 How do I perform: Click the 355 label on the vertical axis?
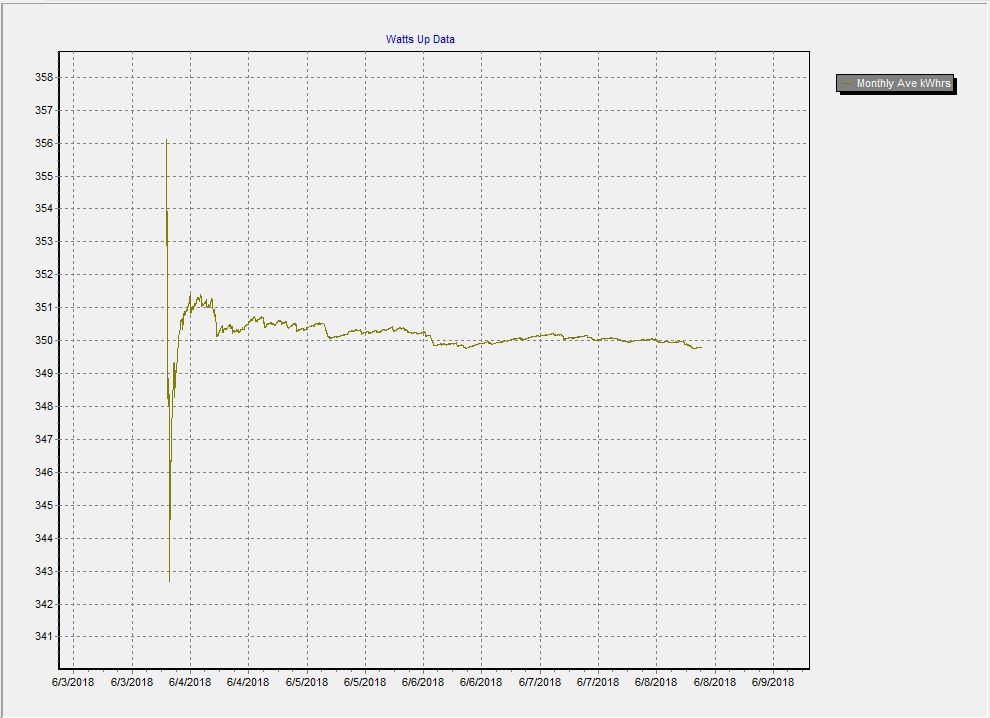click(44, 176)
